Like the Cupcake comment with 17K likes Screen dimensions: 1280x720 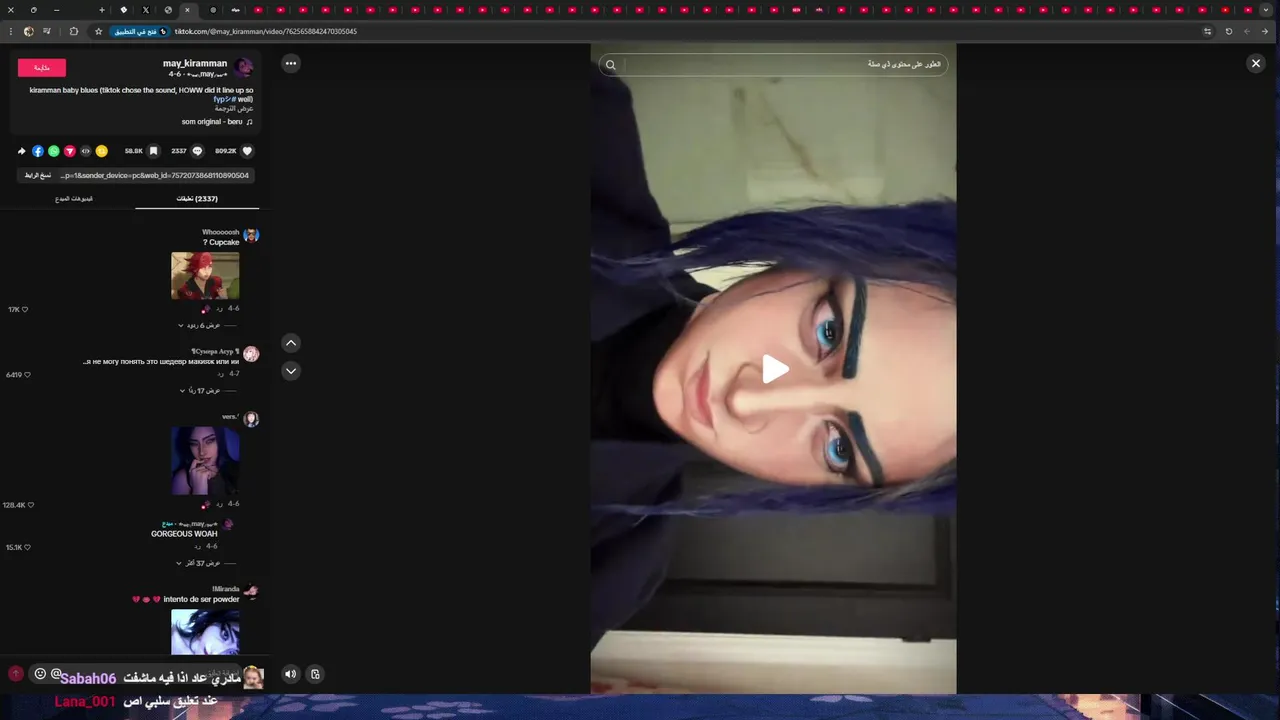pos(25,310)
